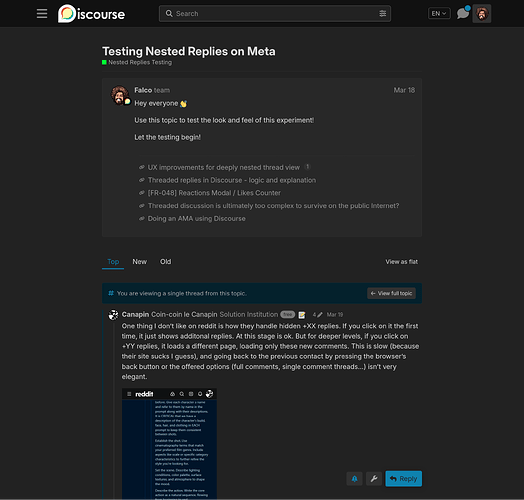Open the Mar 19 post date link
Screen dimensions: 524x500
coord(335,315)
